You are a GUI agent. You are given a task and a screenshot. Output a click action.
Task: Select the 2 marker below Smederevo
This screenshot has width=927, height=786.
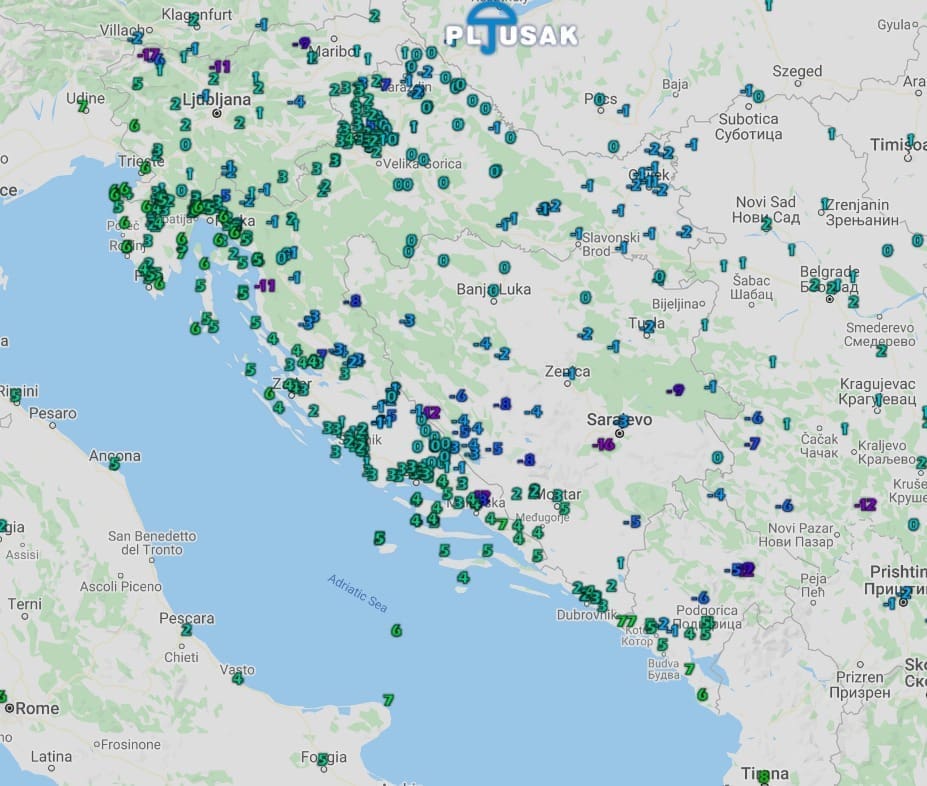coord(881,351)
